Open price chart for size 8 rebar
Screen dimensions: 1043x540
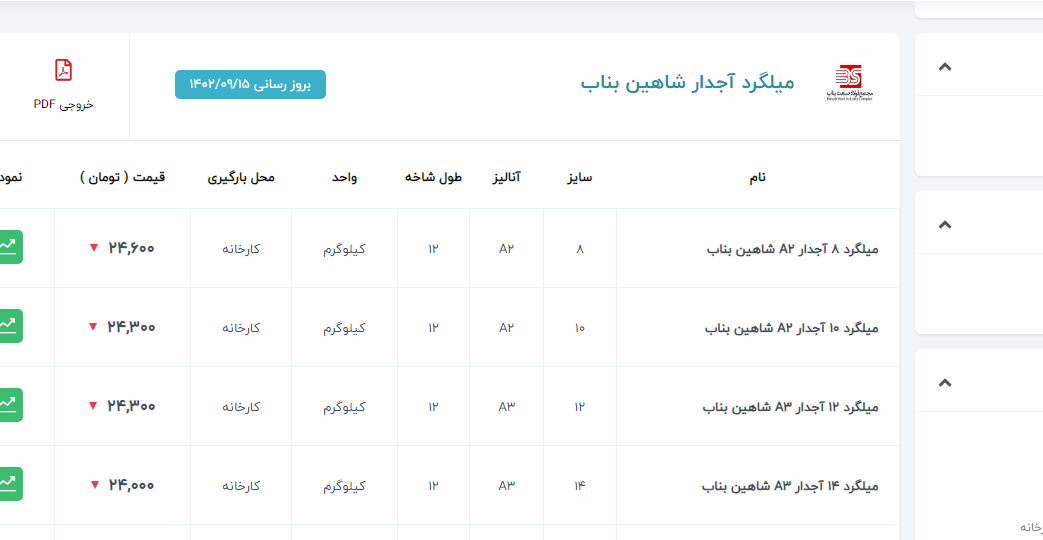pos(9,247)
